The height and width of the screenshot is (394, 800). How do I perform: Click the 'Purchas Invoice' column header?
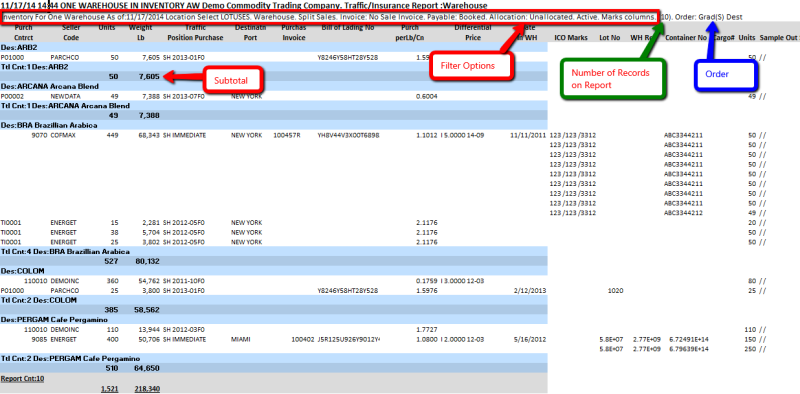click(293, 33)
